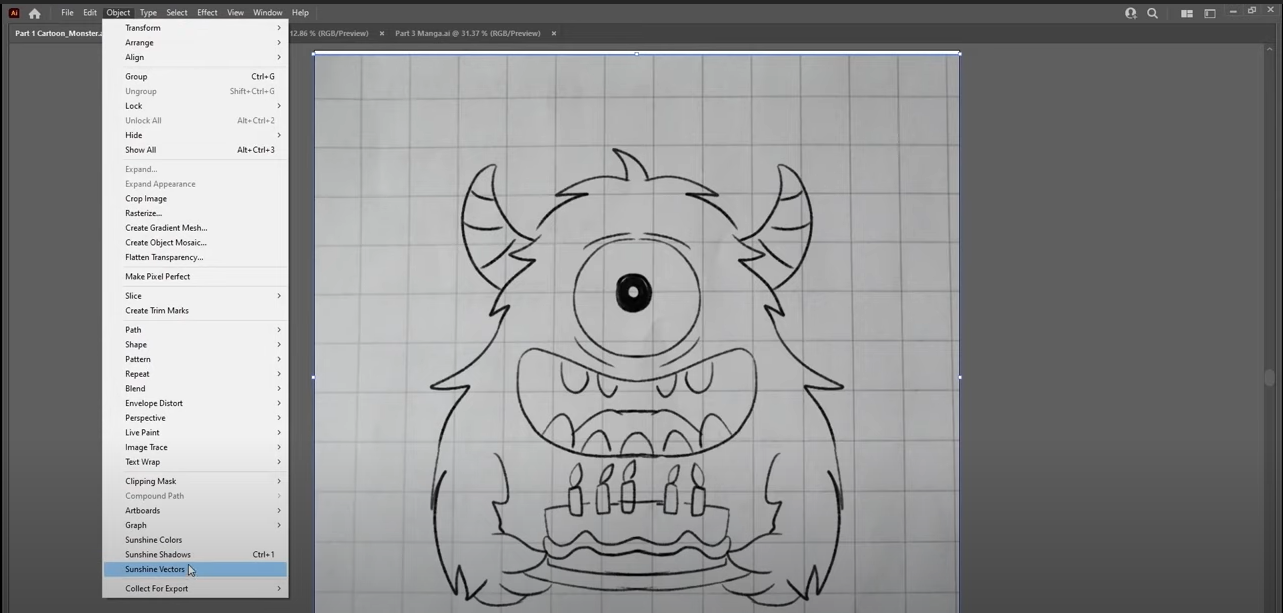
Task: Choose Make Pixel Perfect
Action: [x=157, y=276]
